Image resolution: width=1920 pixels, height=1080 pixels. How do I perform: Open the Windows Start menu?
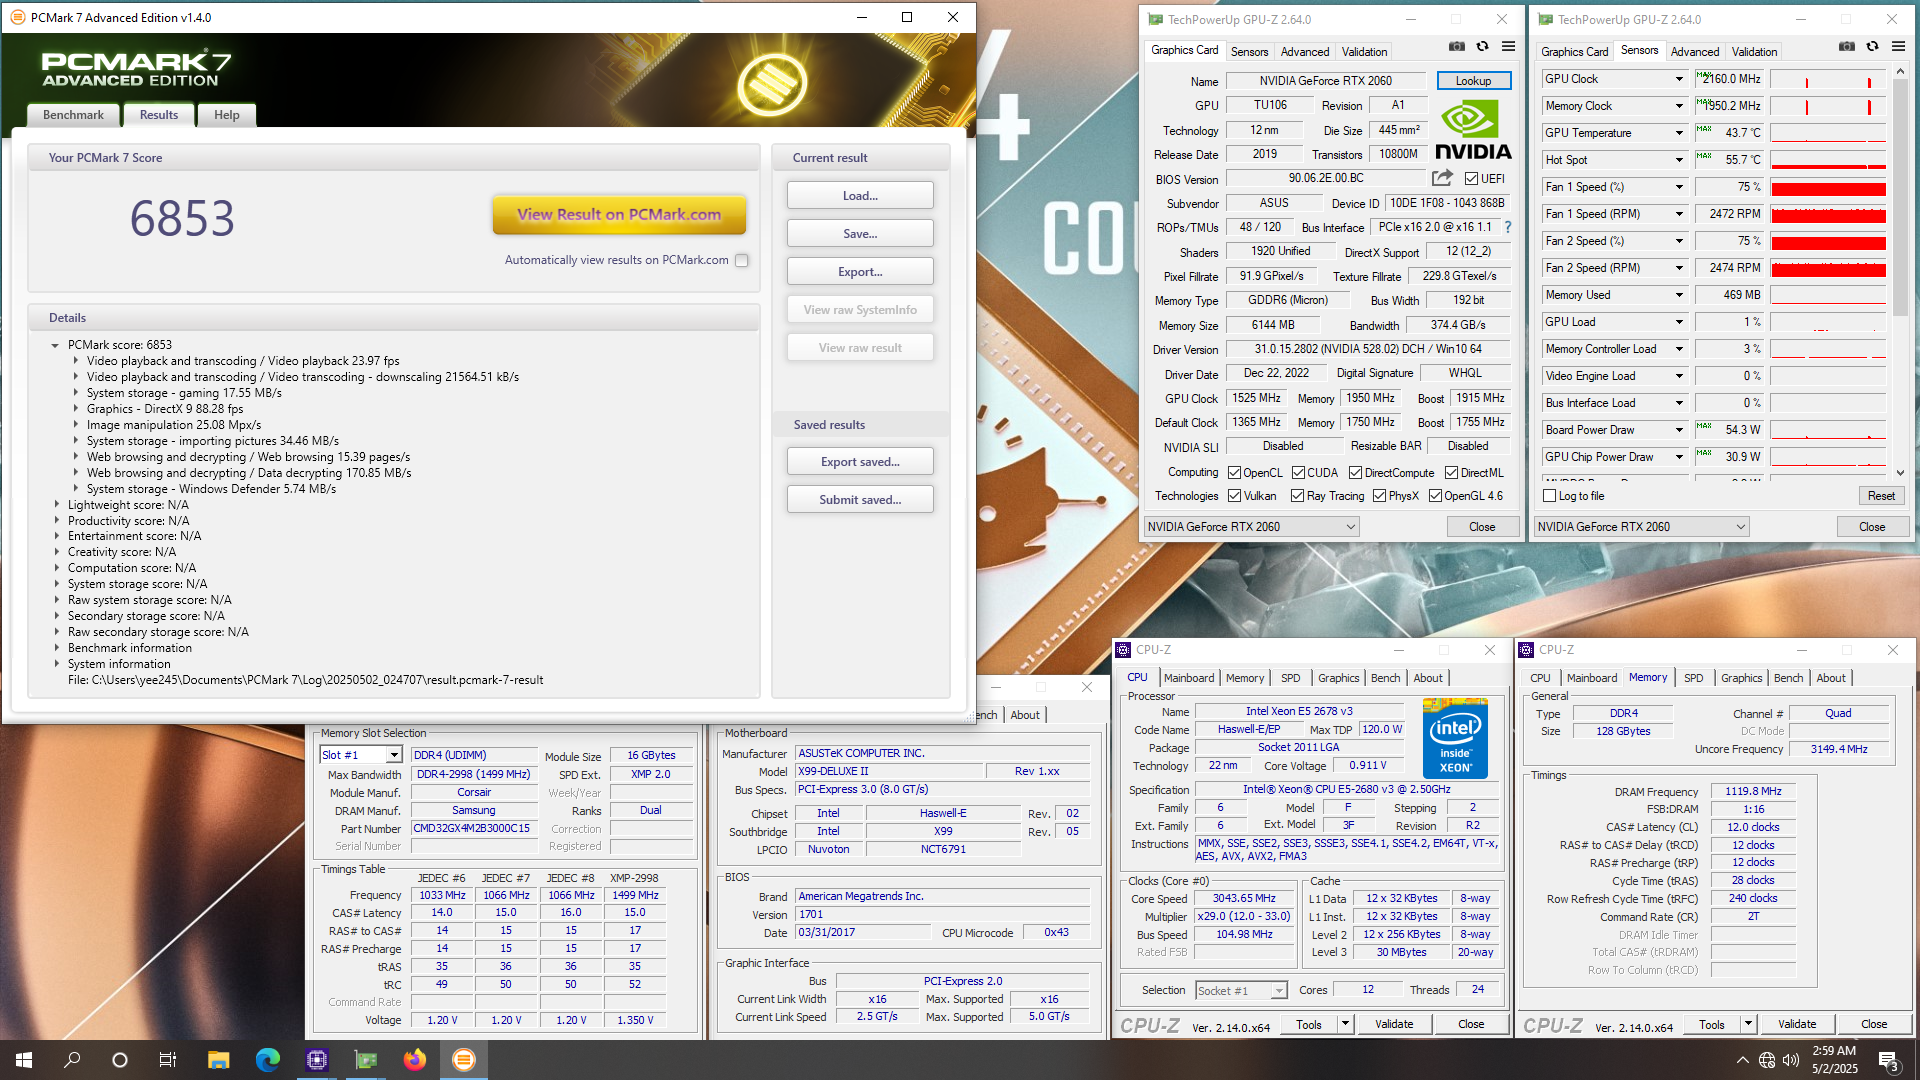(x=24, y=1060)
